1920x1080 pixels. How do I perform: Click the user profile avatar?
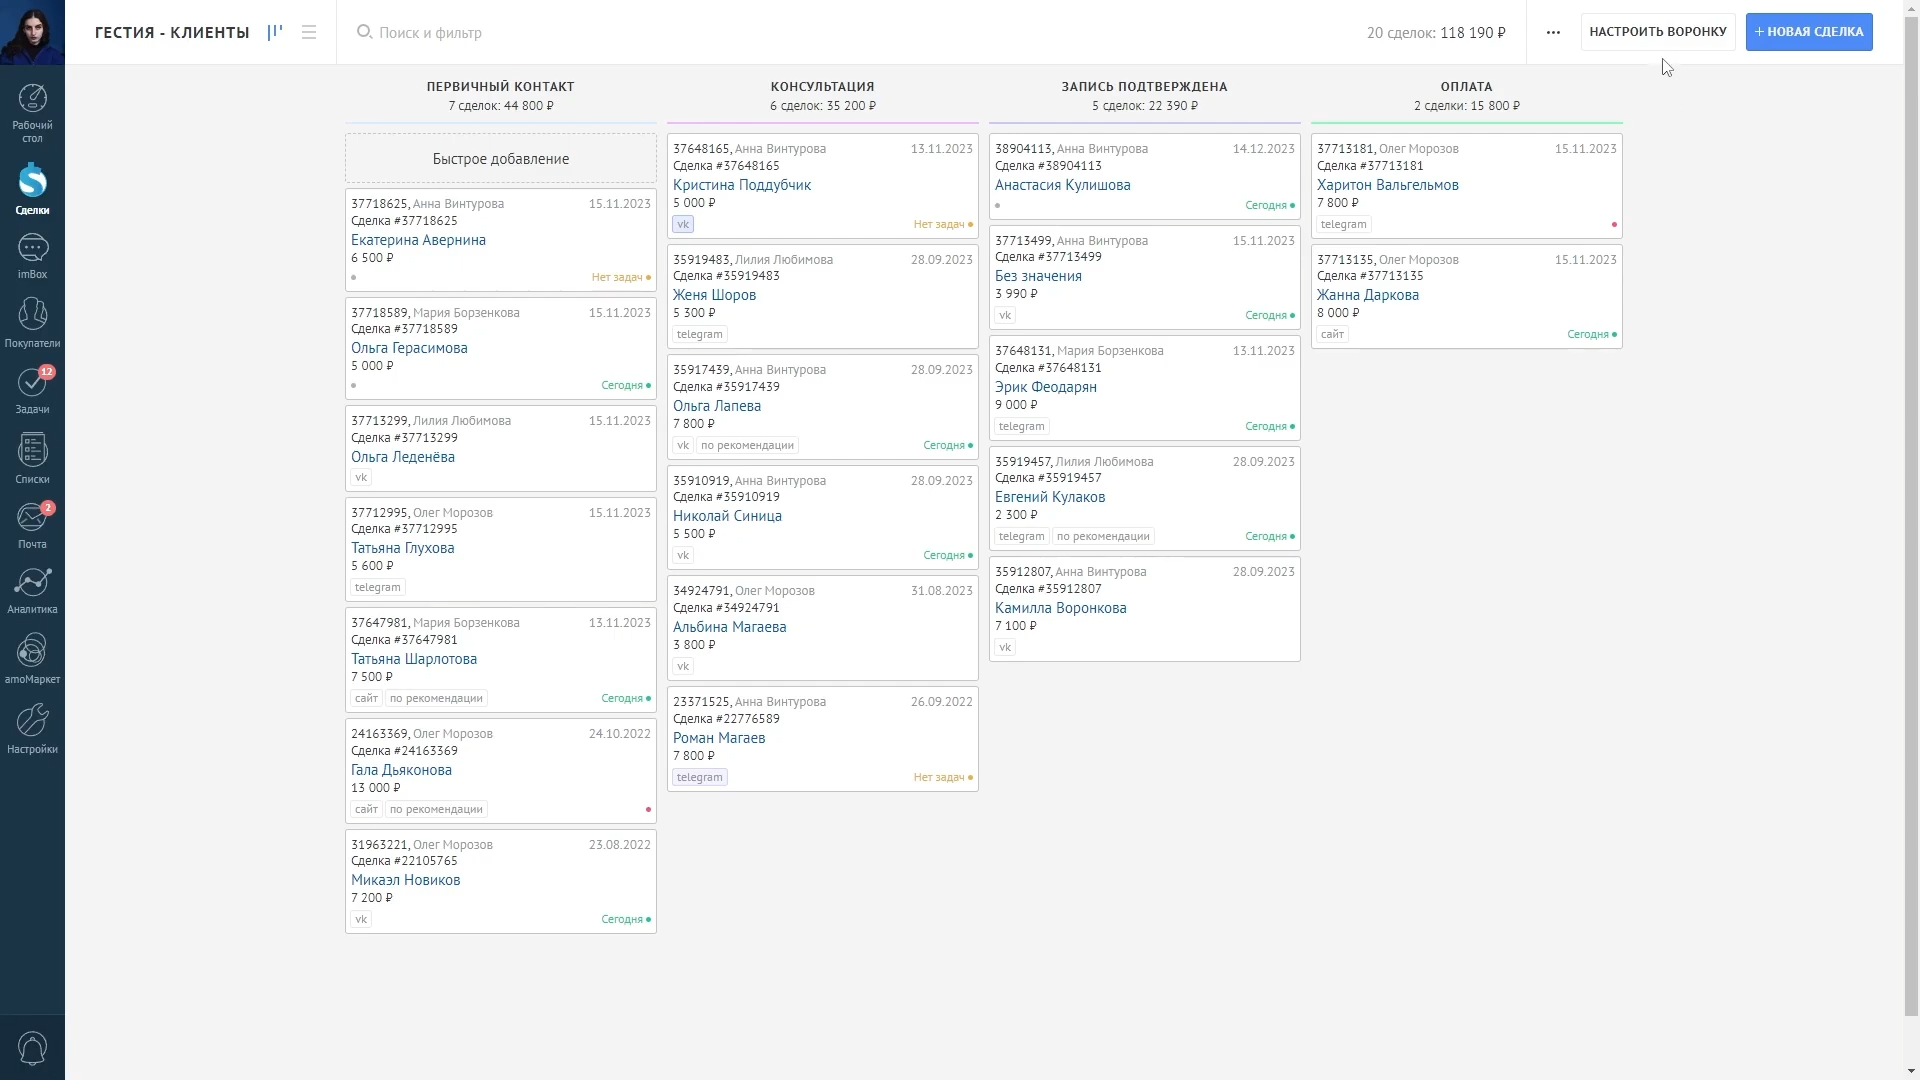[32, 32]
